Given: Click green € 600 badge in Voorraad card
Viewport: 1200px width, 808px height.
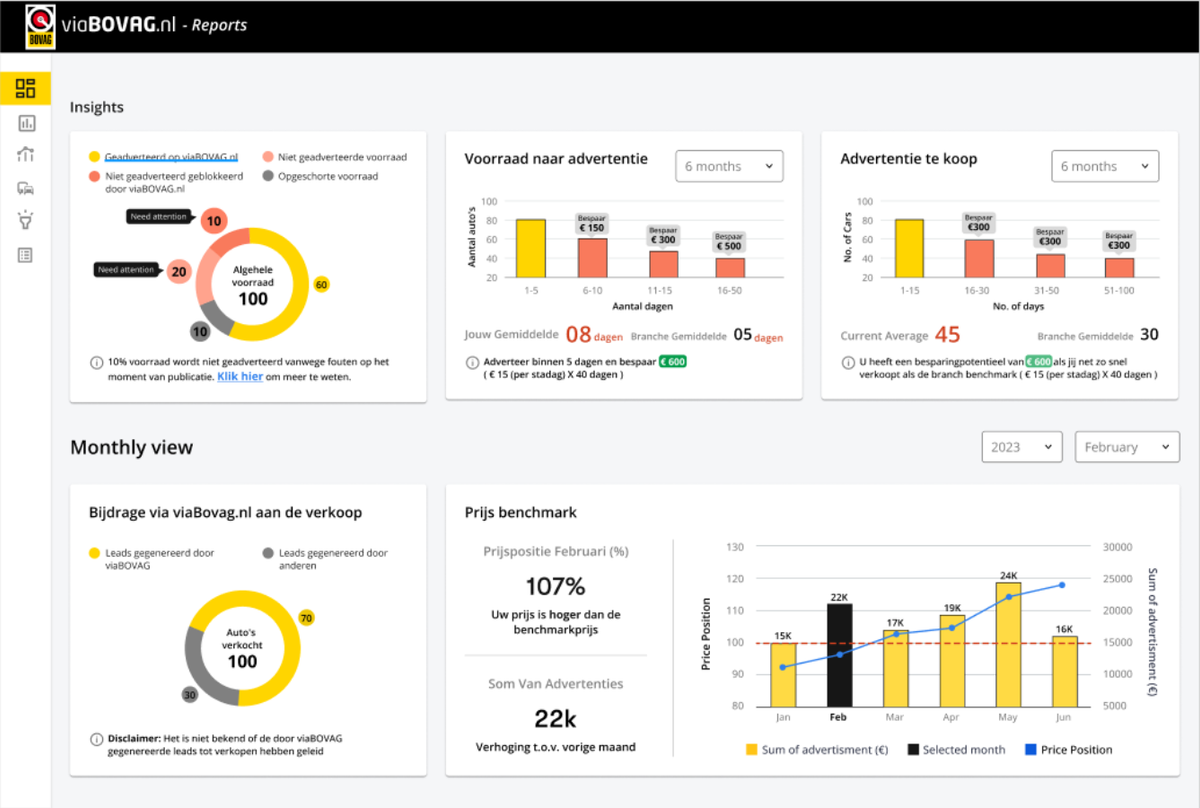Looking at the screenshot, I should tap(672, 362).
